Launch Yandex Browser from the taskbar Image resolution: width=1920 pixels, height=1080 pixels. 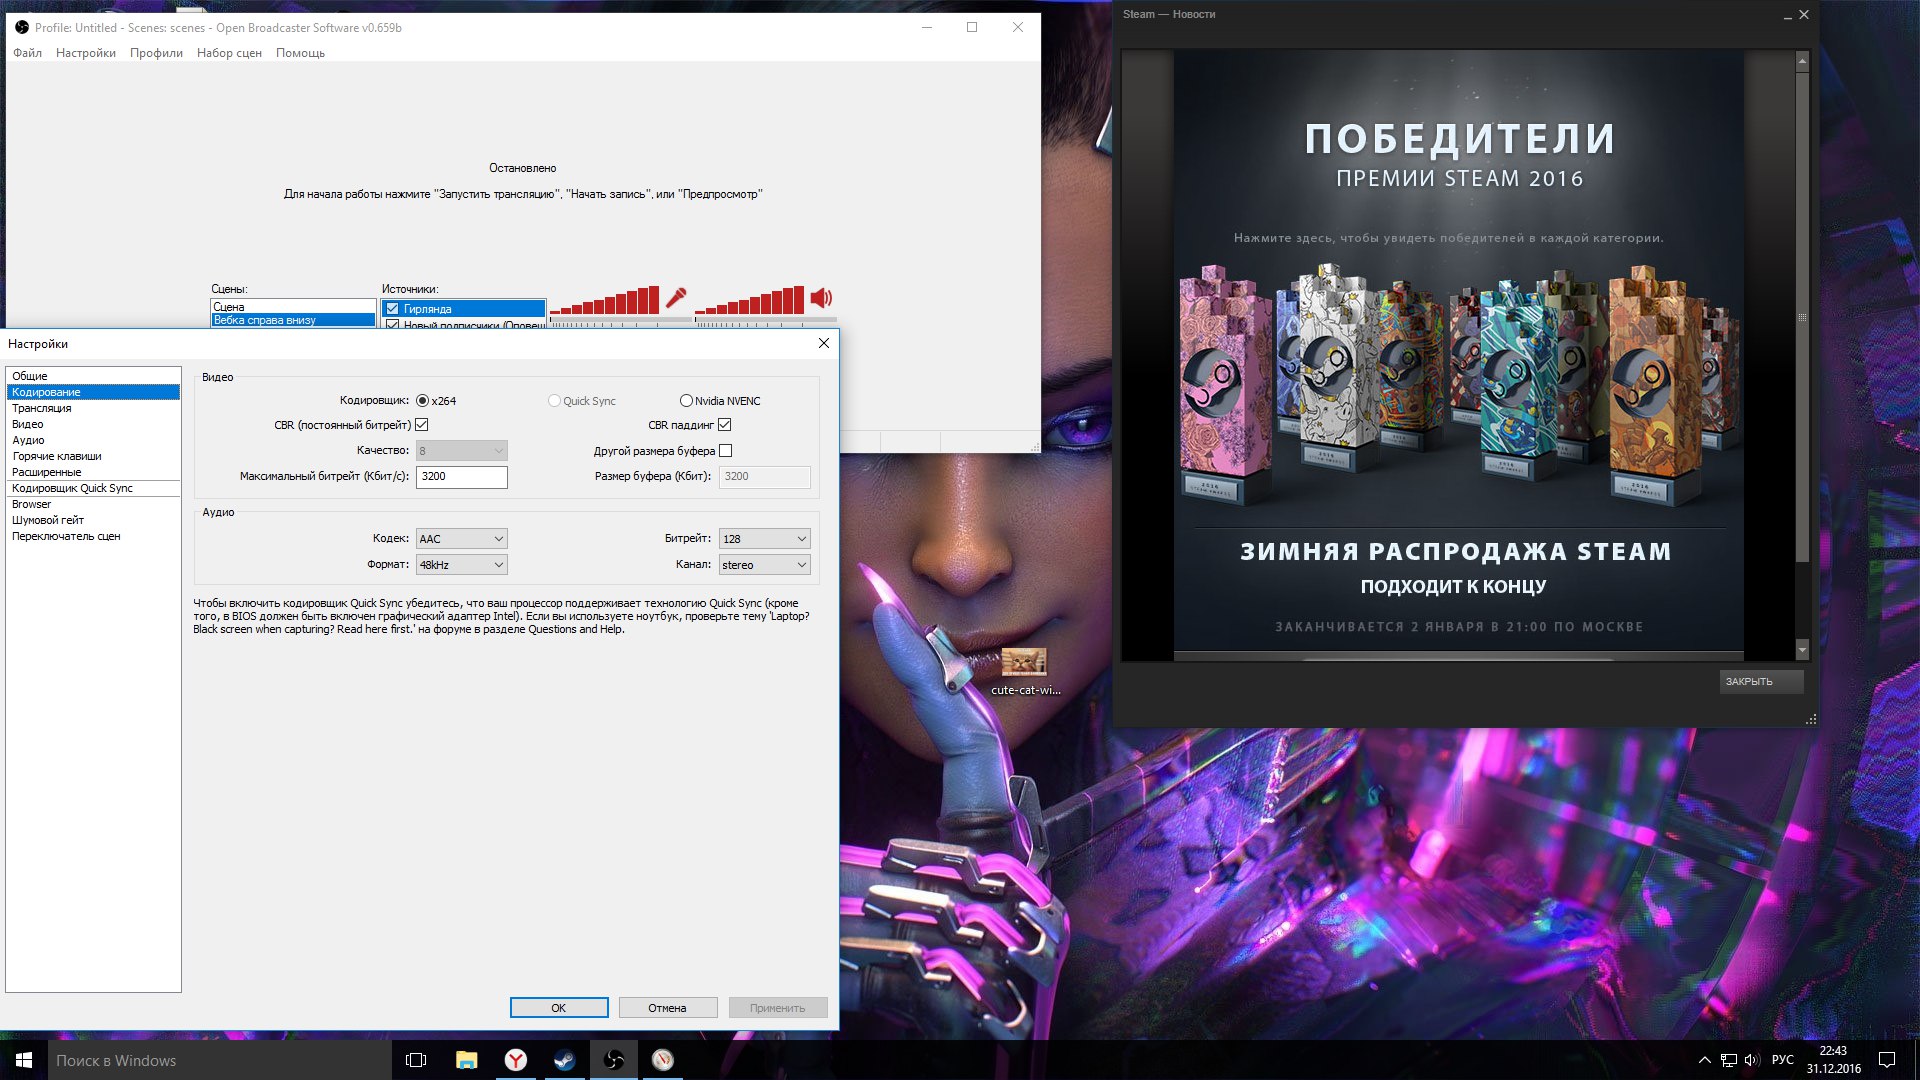click(516, 1060)
